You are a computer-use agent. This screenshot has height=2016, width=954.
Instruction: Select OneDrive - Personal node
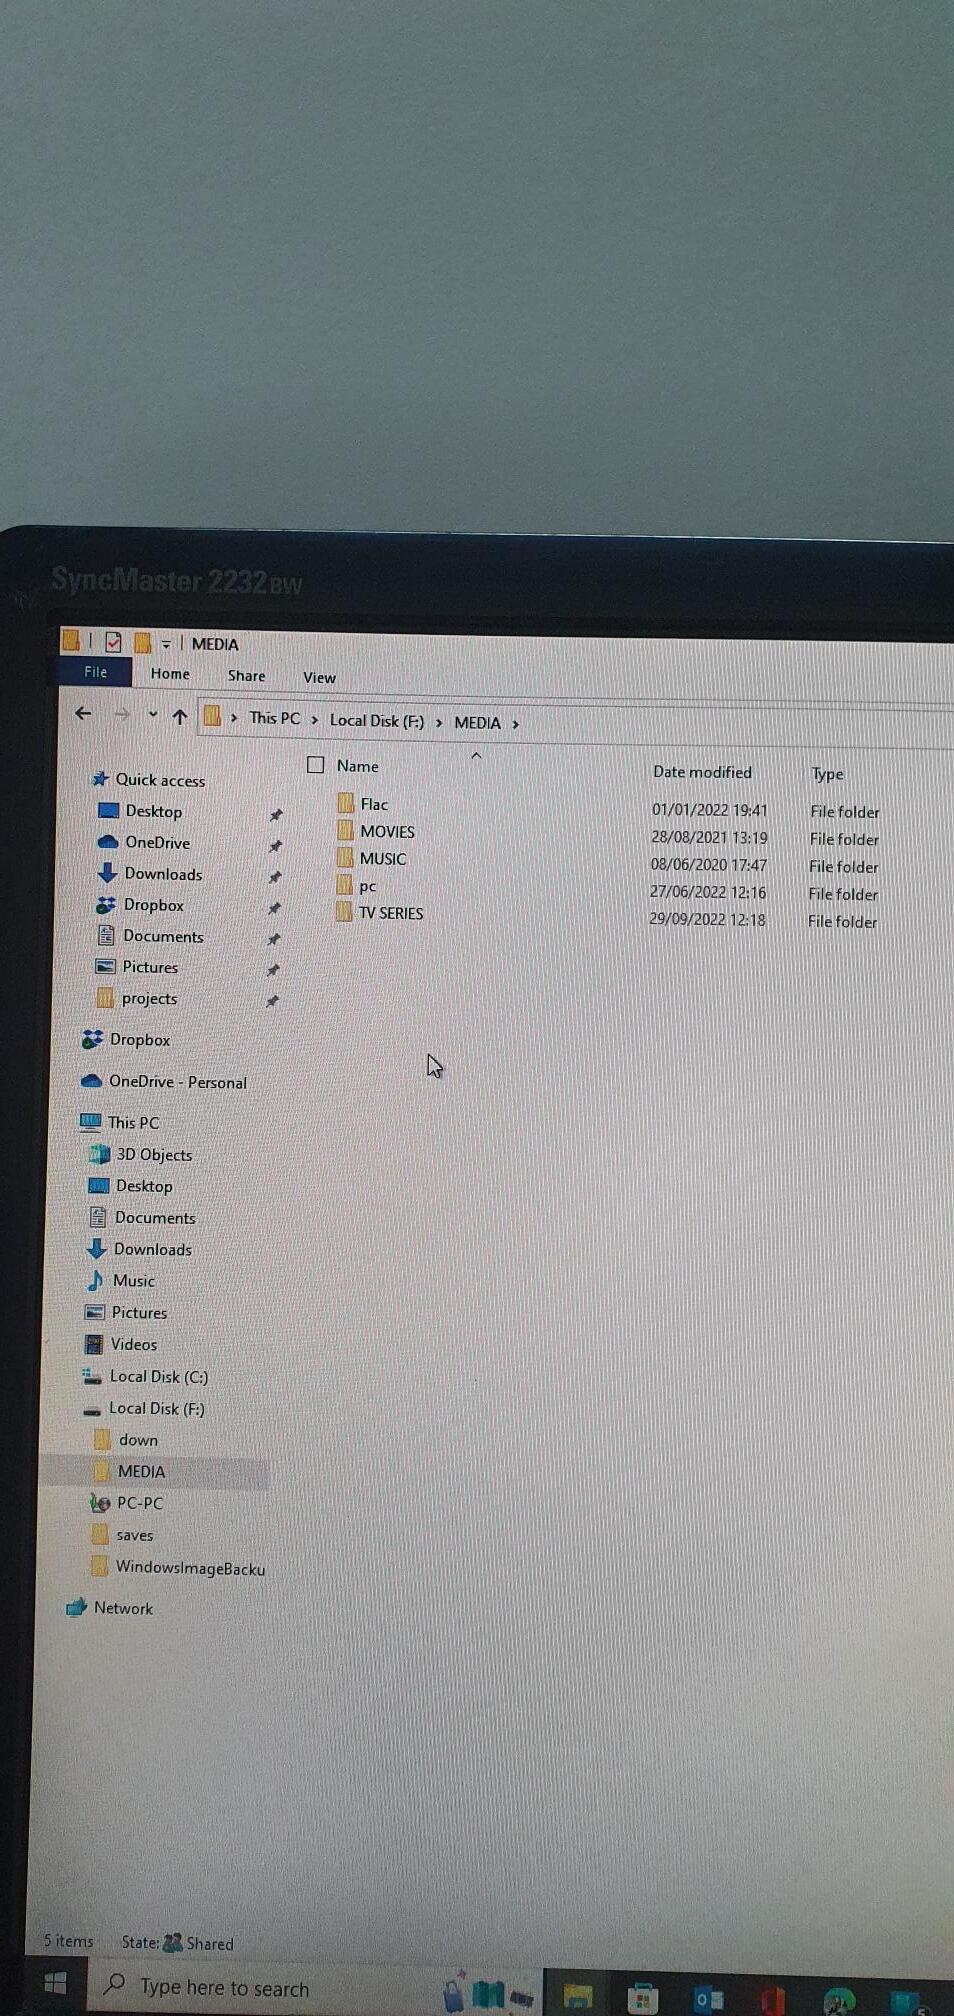pos(177,1082)
